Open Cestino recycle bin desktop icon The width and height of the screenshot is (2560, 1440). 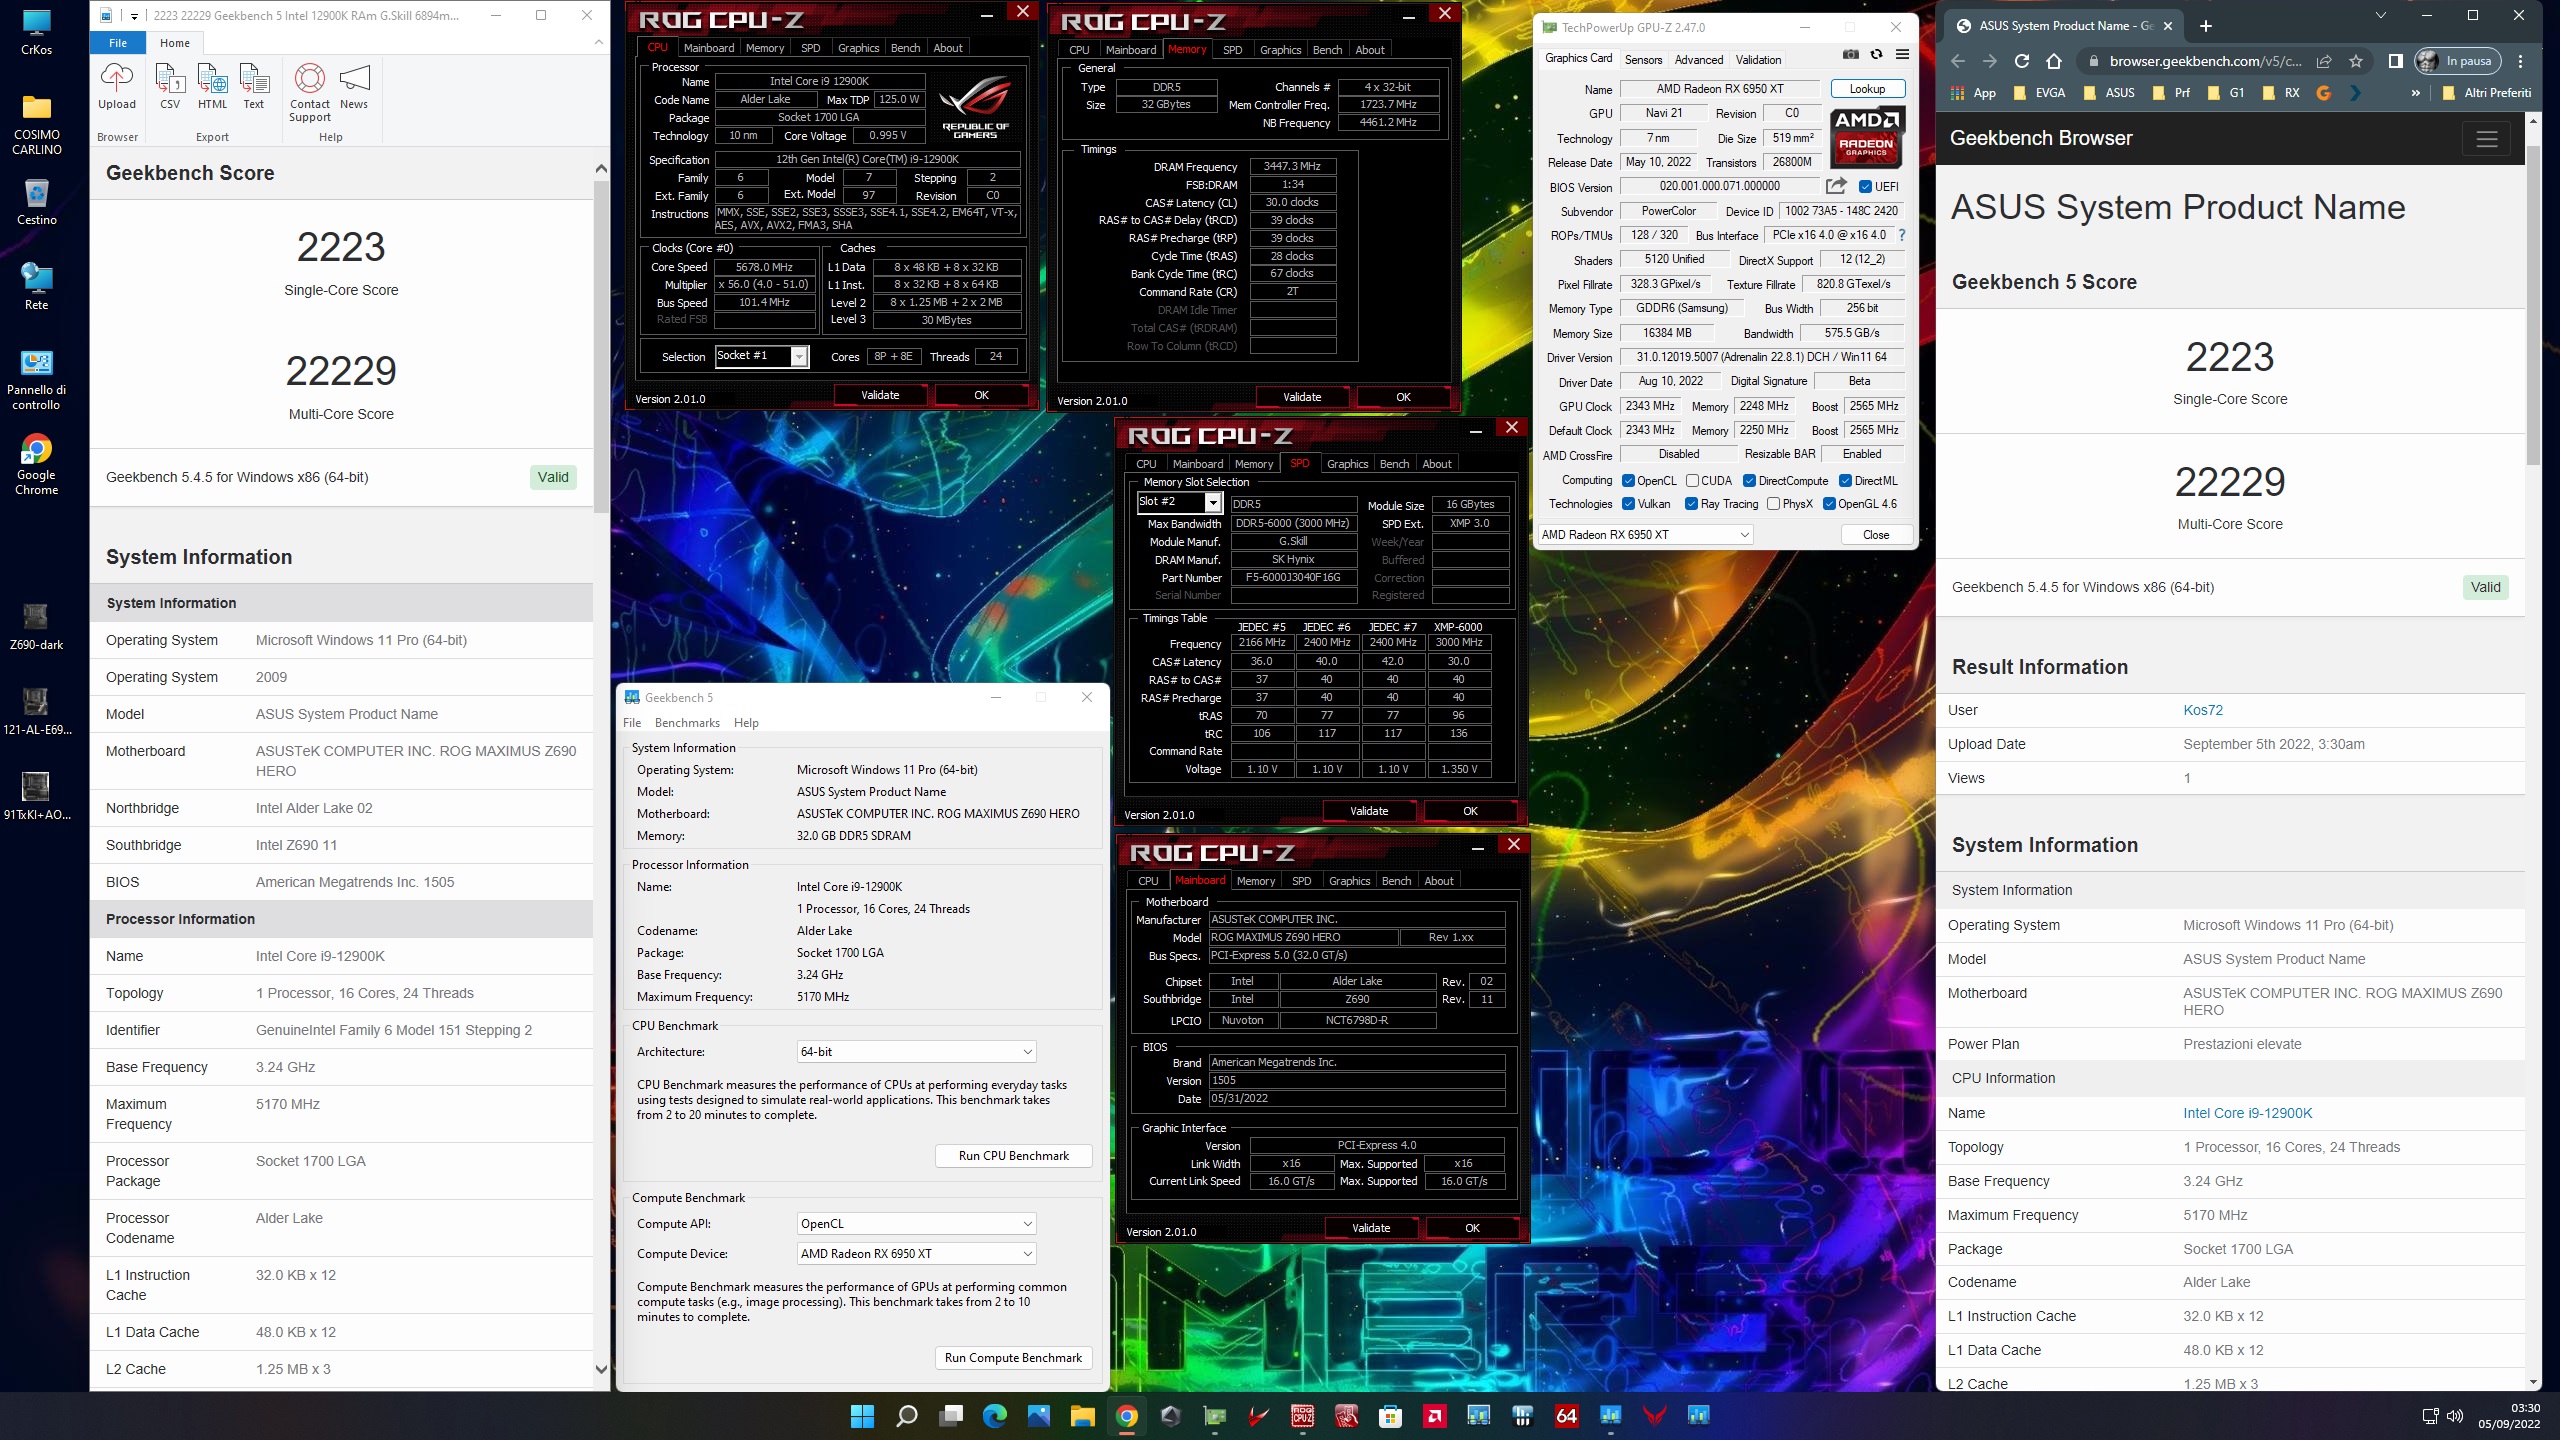tap(36, 201)
